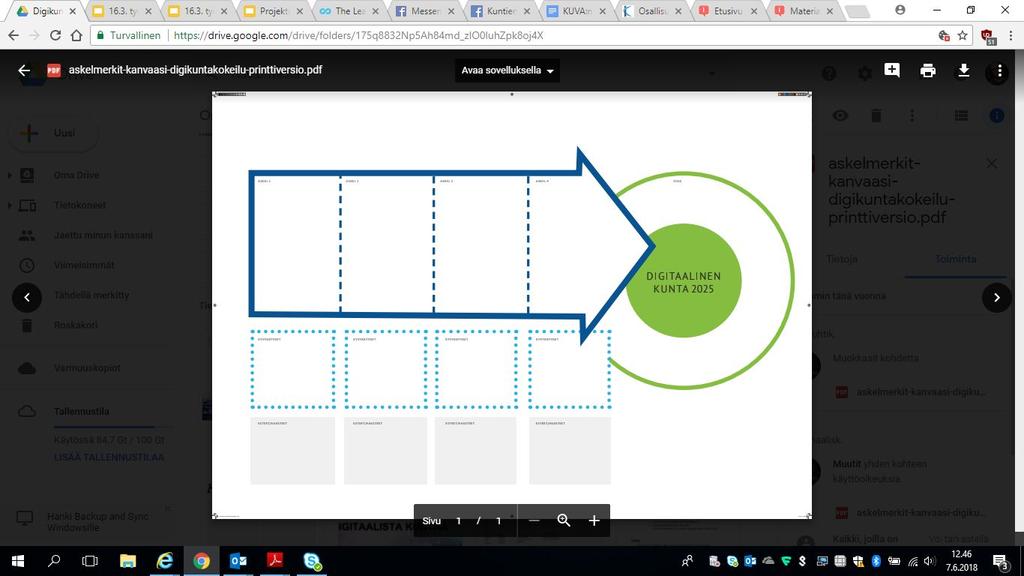Edit the current page number field
Viewport: 1024px width, 576px height.
[458, 520]
